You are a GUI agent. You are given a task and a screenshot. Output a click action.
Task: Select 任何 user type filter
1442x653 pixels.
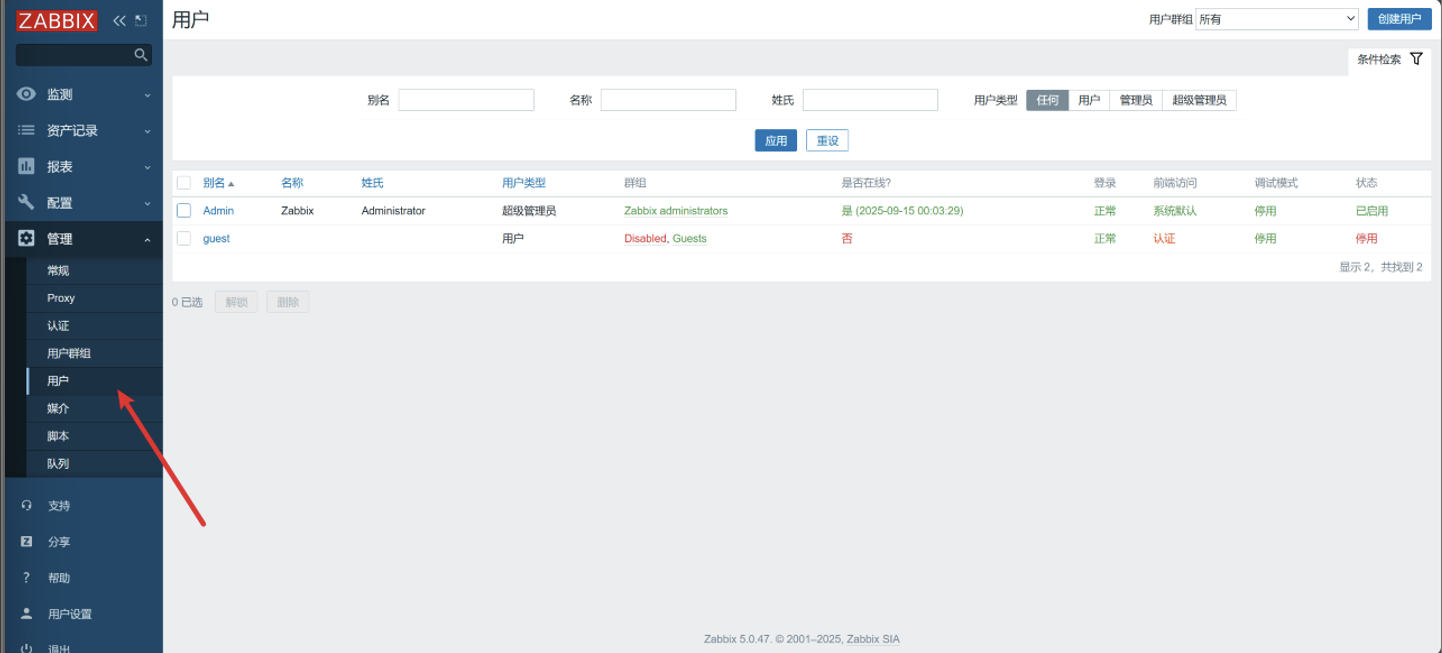[1047, 100]
